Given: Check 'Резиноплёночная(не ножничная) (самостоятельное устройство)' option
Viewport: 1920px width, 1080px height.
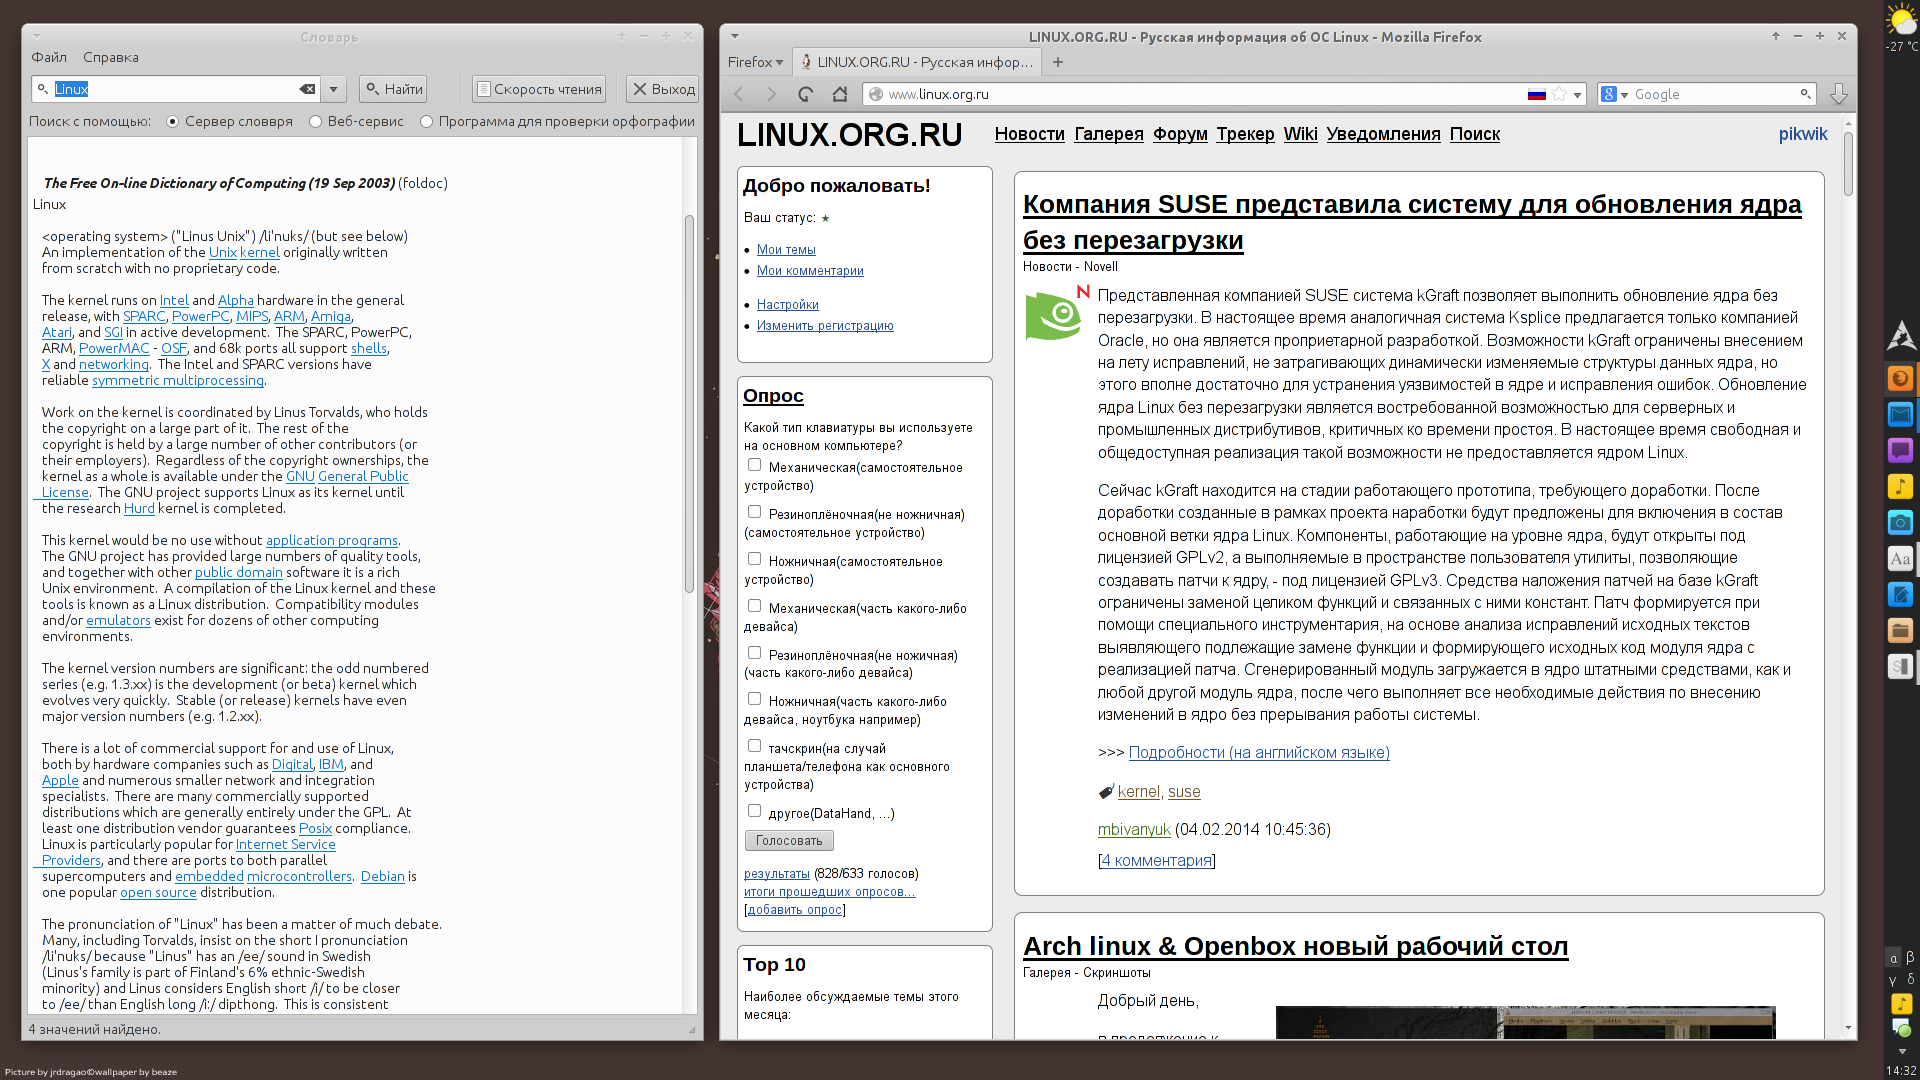Looking at the screenshot, I should click(x=755, y=512).
